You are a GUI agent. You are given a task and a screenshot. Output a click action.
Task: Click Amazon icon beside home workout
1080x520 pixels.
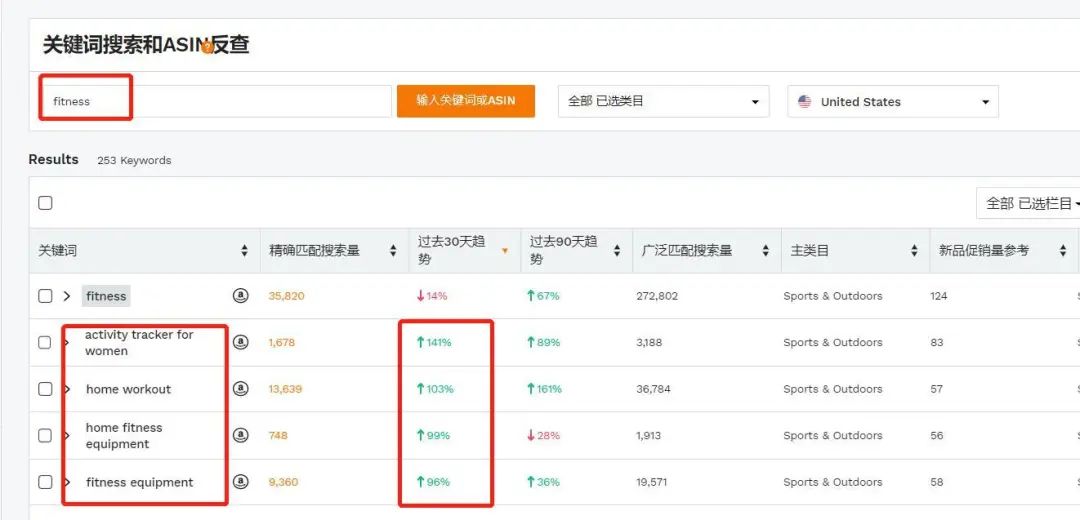coord(240,389)
